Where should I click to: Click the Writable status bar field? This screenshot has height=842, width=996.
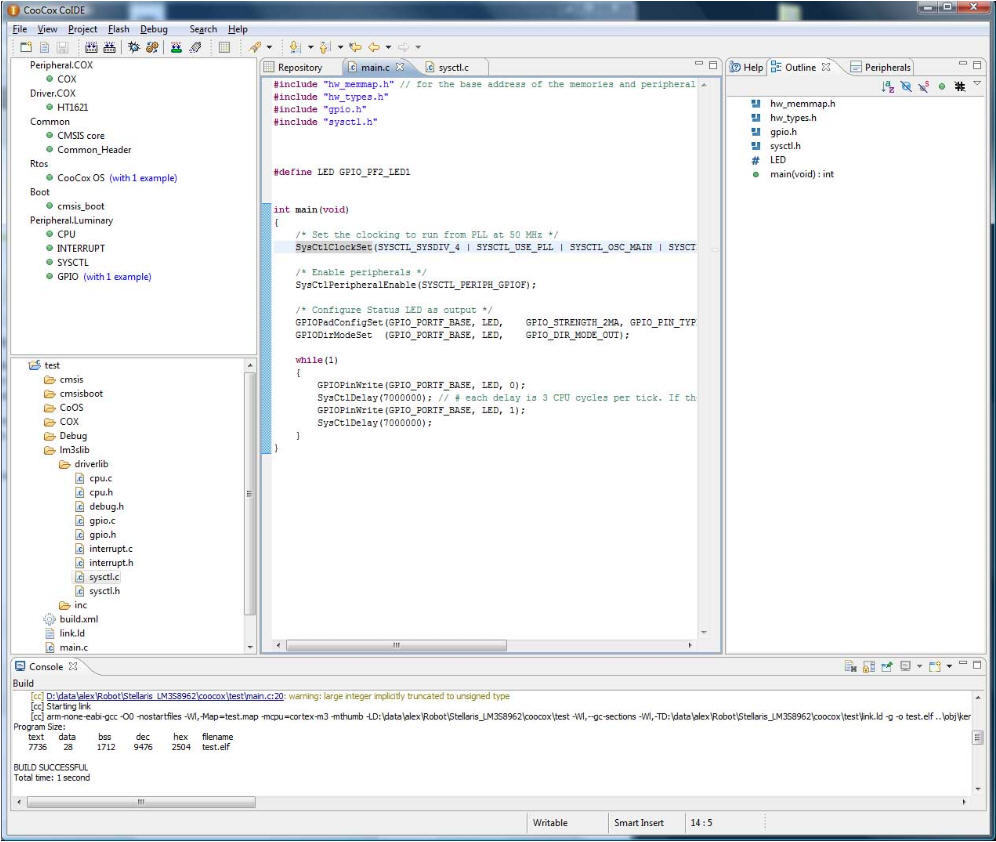click(x=550, y=822)
